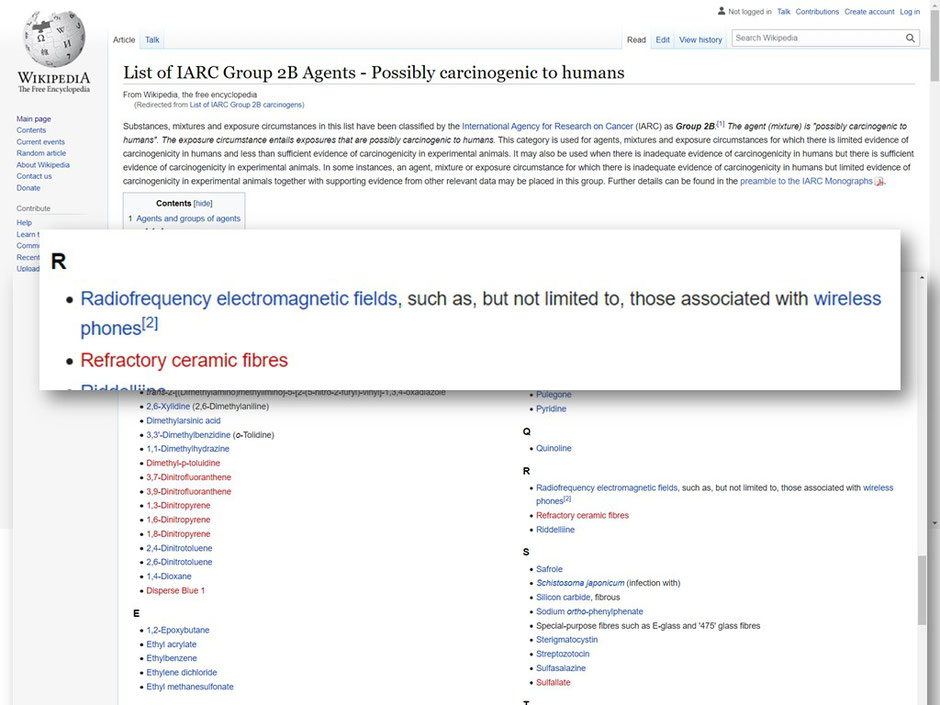Open the 1,1-Dimethylhydrazine link
Screen dimensions: 940x705
click(188, 449)
